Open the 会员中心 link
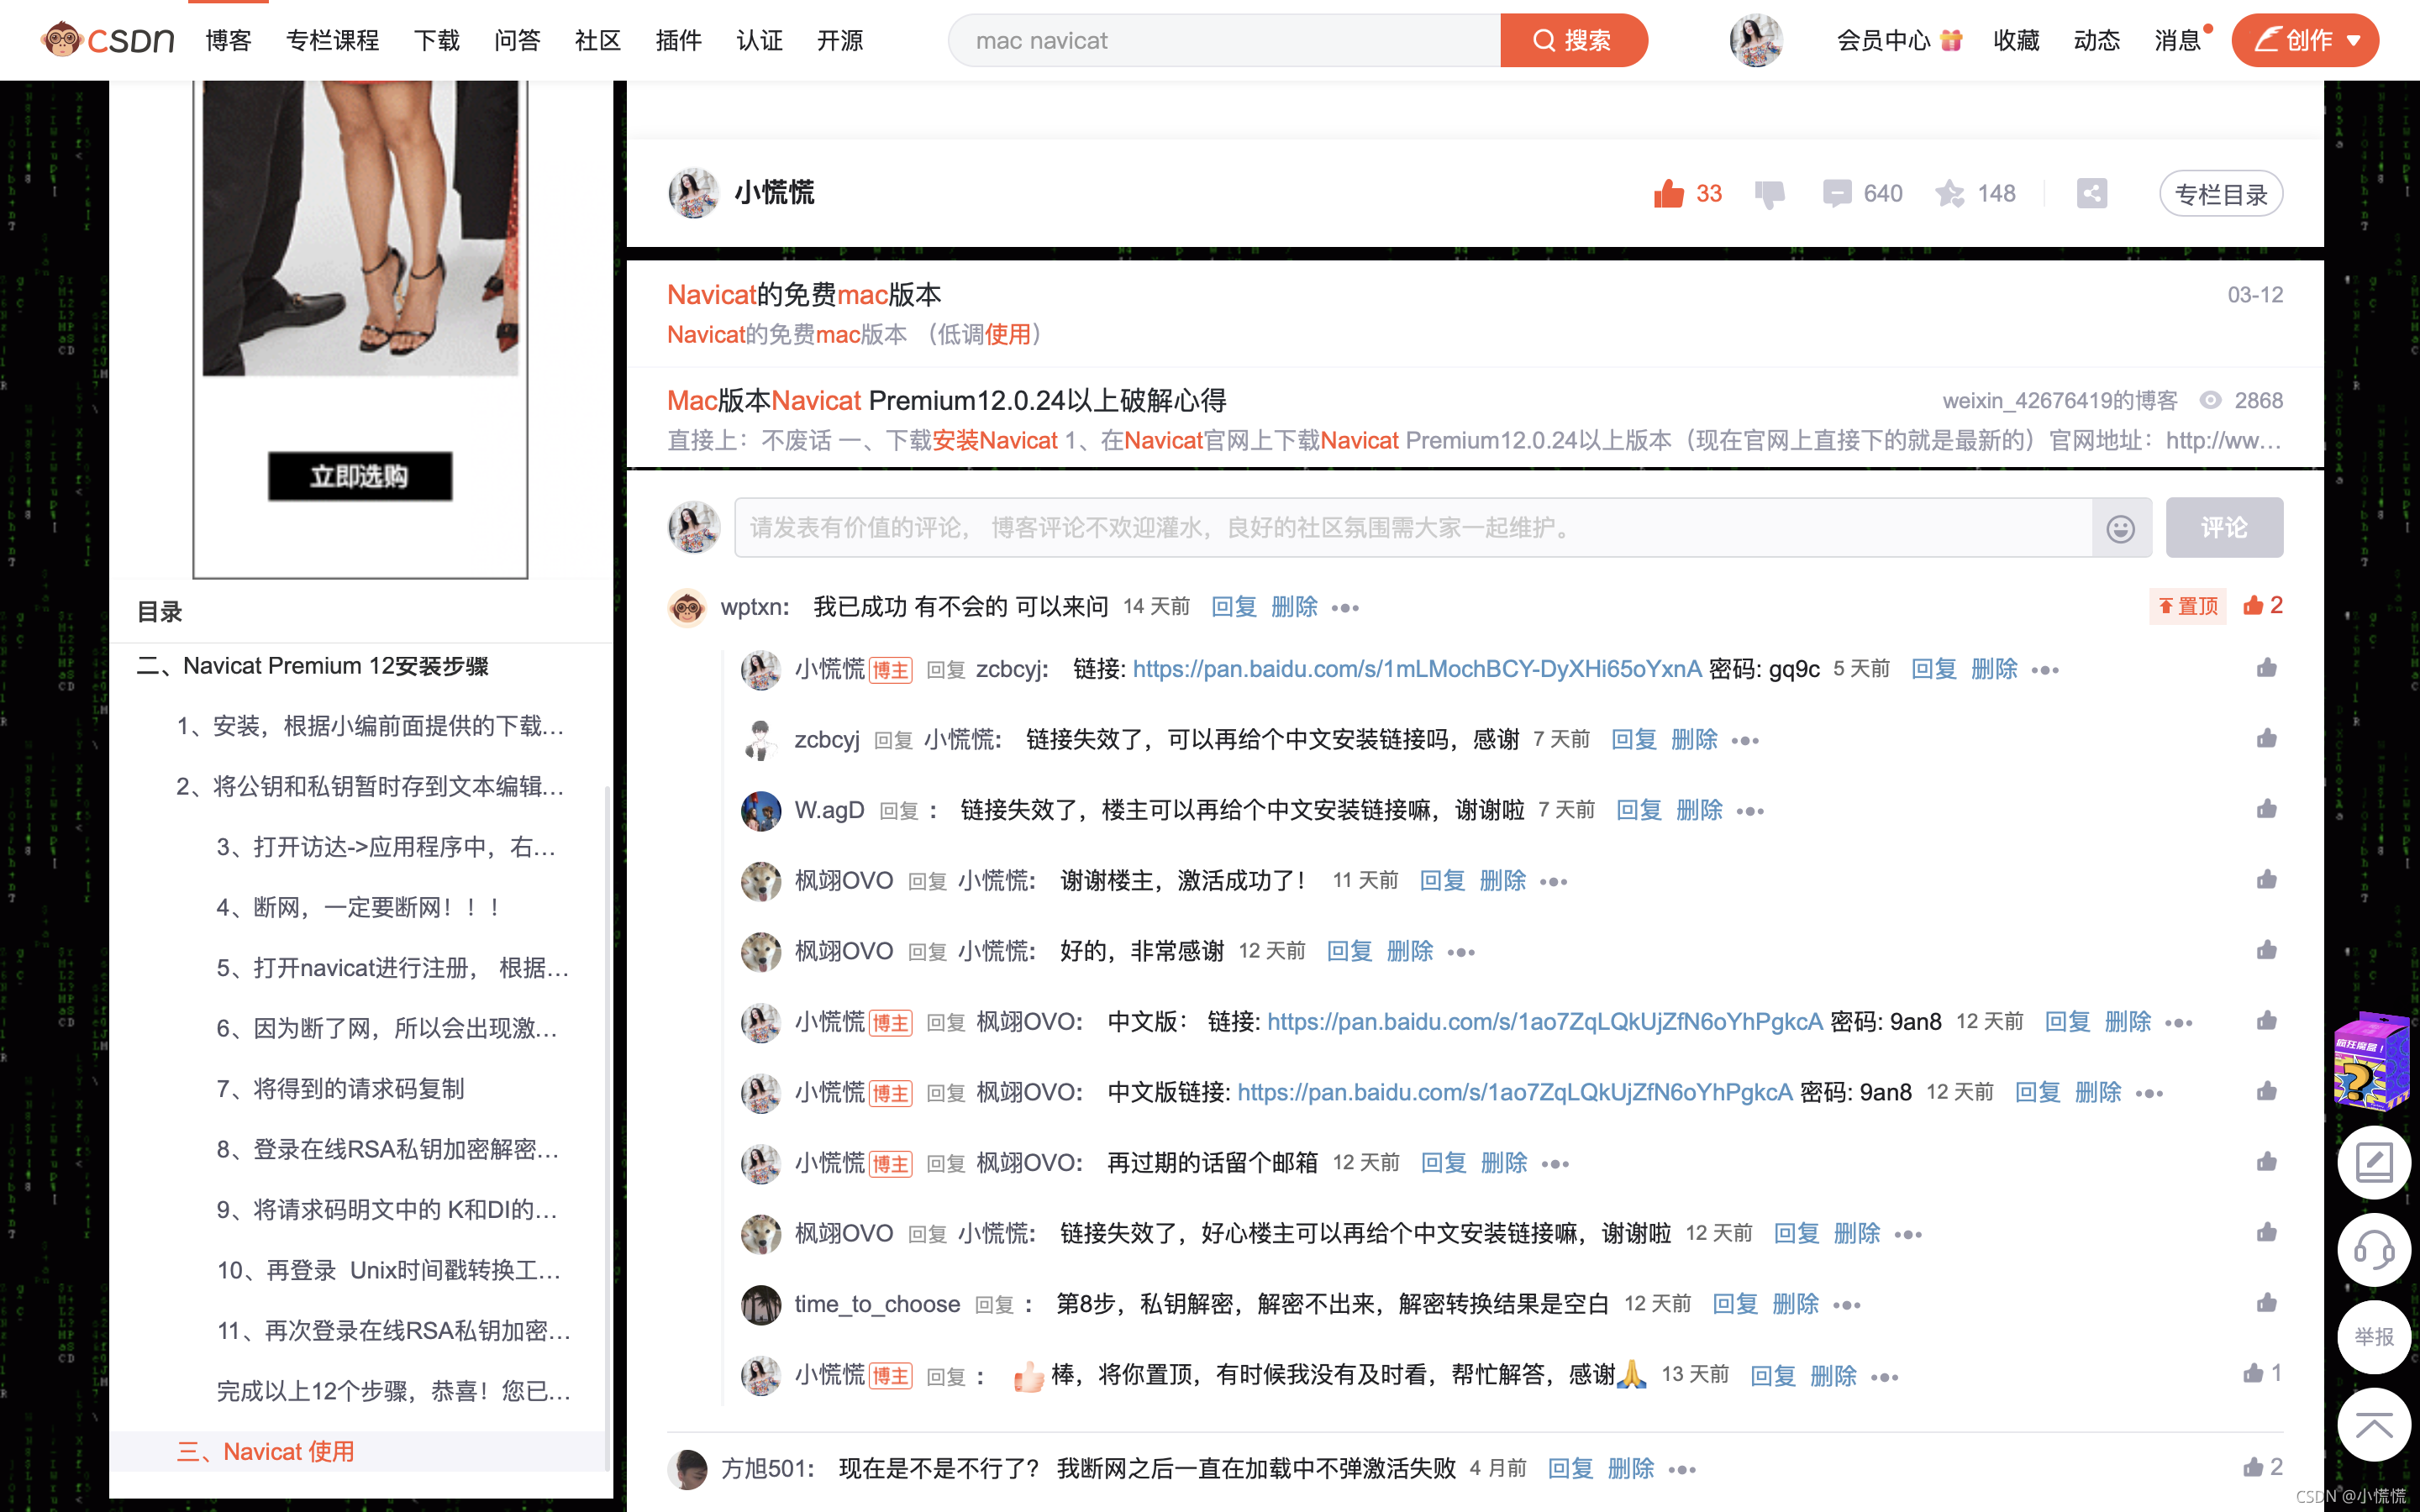Viewport: 2420px width, 1512px height. [1899, 40]
